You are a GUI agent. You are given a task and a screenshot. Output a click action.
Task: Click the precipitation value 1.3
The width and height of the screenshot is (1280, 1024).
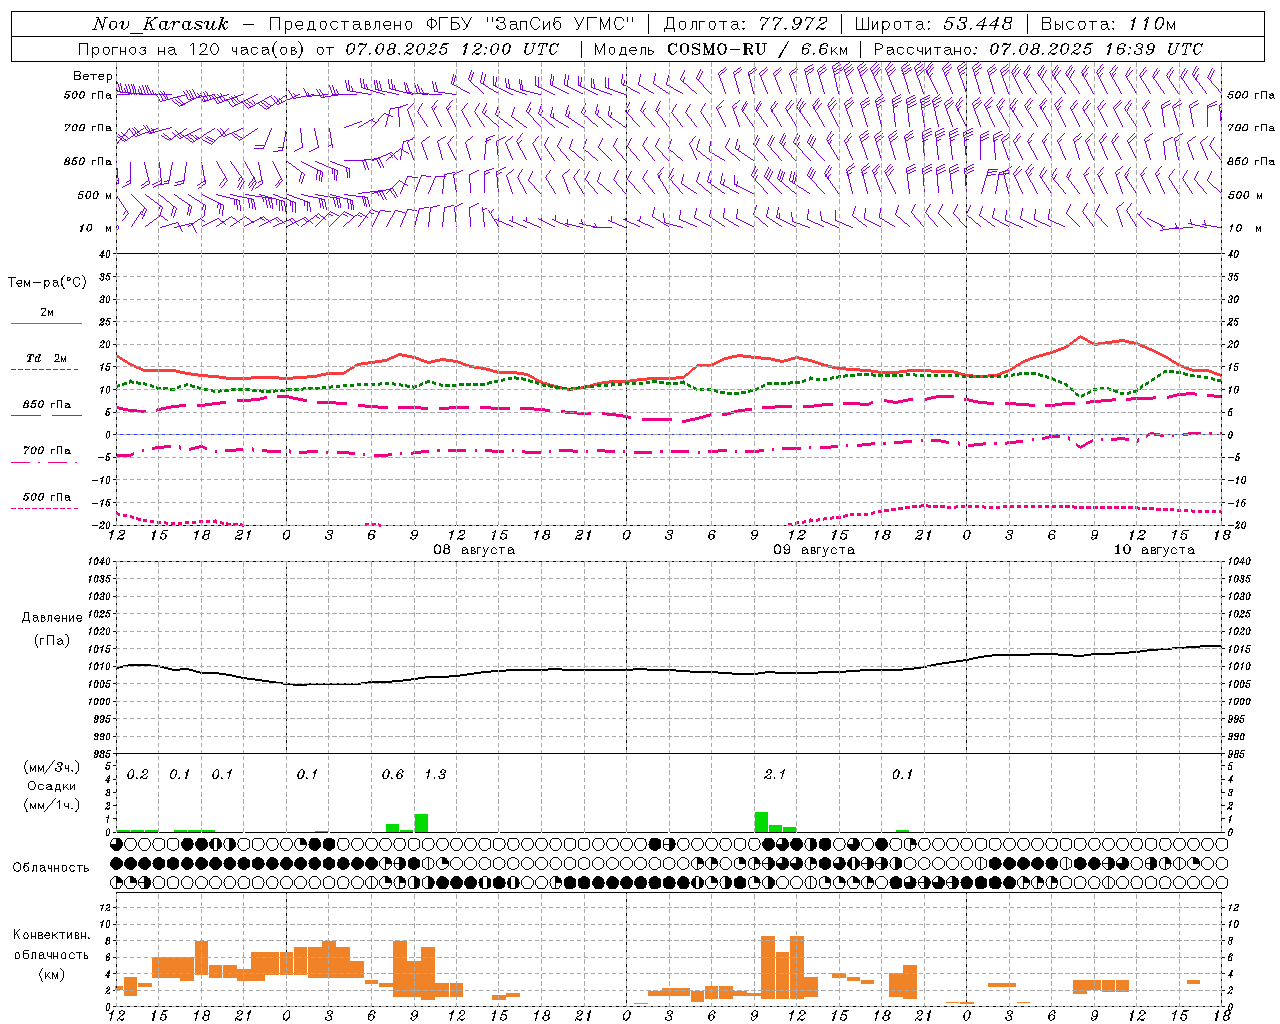435,775
